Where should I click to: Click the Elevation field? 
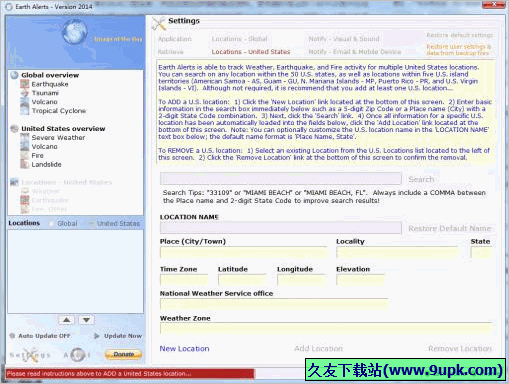[360, 280]
